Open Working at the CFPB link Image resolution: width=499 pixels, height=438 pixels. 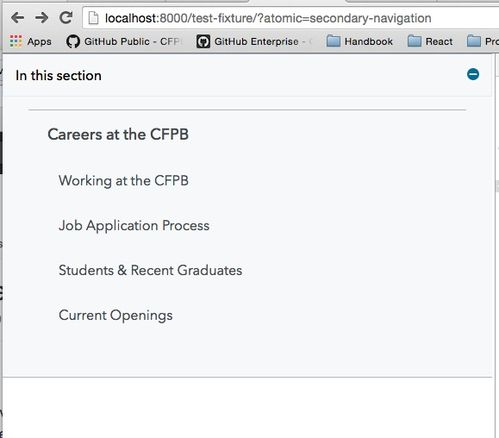point(124,181)
